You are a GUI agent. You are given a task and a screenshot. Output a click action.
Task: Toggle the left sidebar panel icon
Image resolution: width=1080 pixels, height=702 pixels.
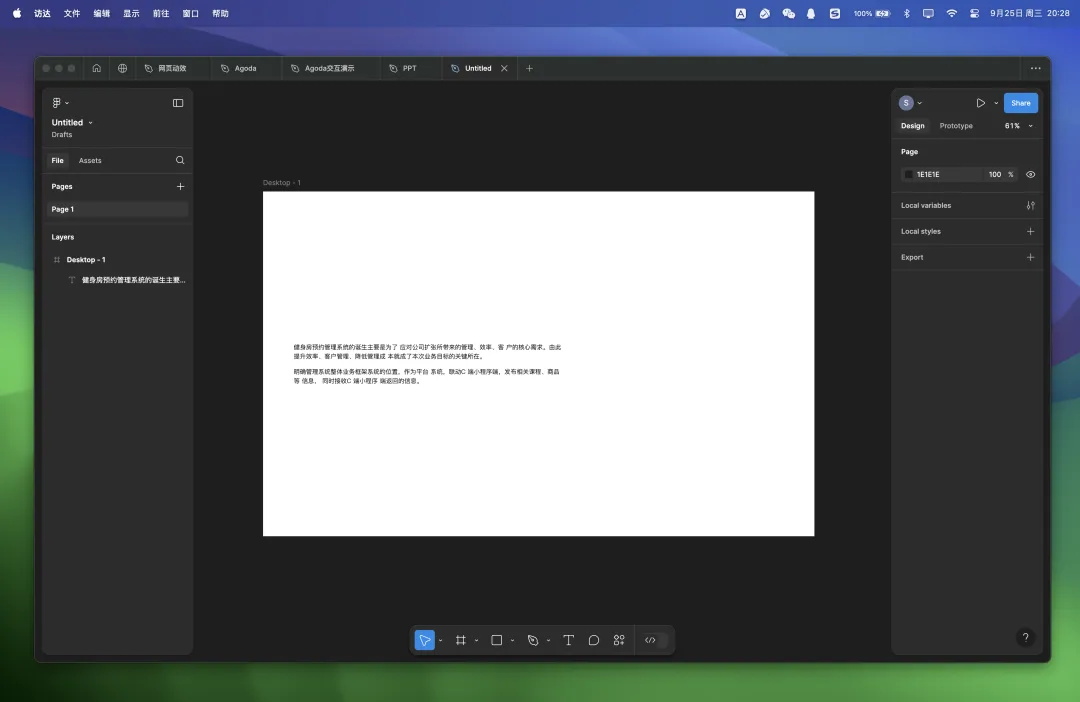(x=178, y=103)
